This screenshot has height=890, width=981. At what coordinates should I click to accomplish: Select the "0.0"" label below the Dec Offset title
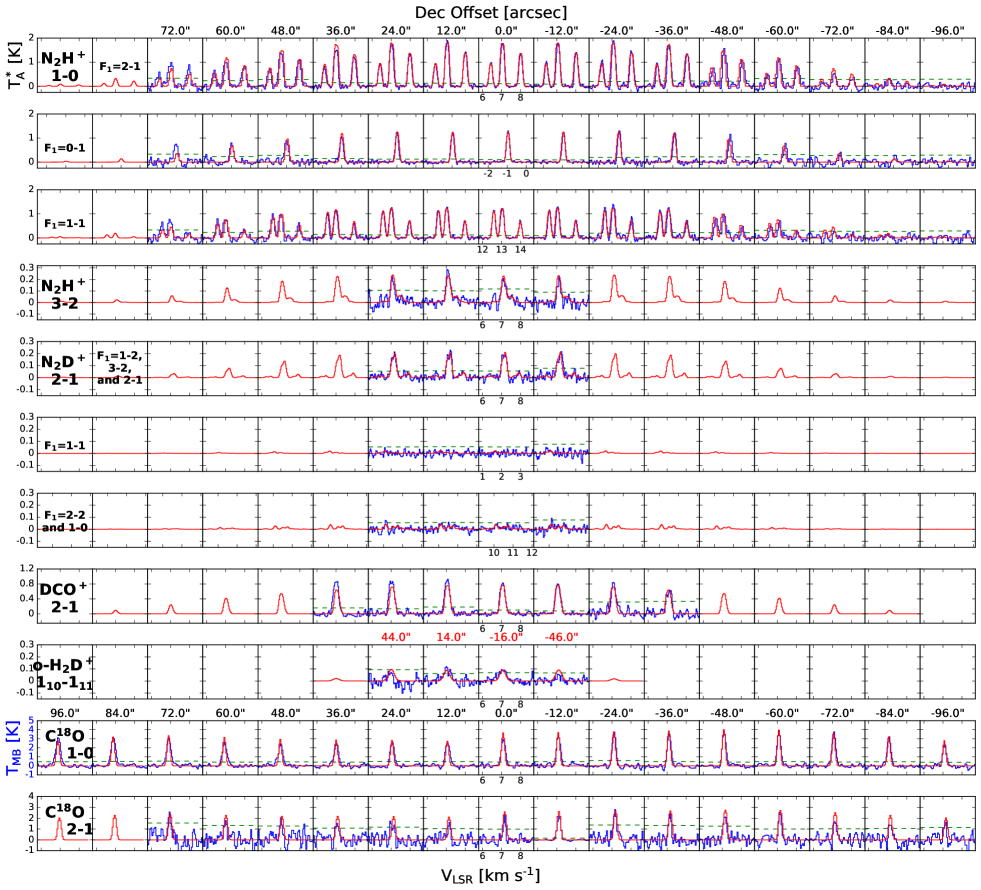[x=506, y=31]
